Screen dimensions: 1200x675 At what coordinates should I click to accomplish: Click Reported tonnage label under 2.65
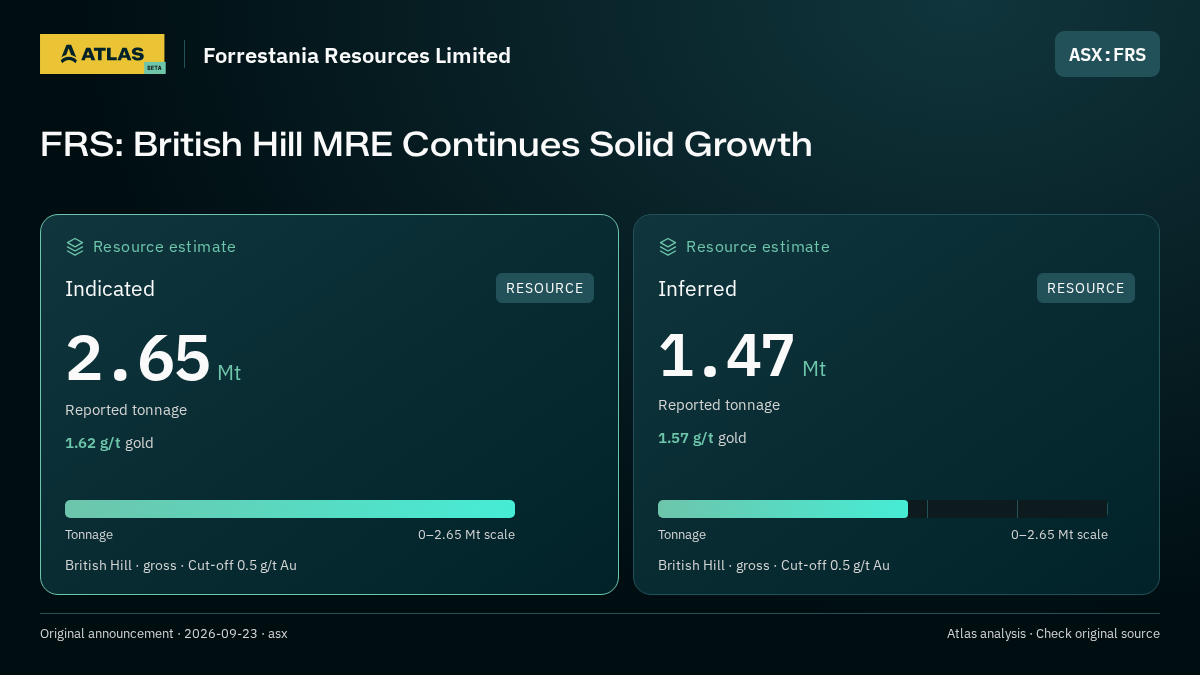coord(126,410)
